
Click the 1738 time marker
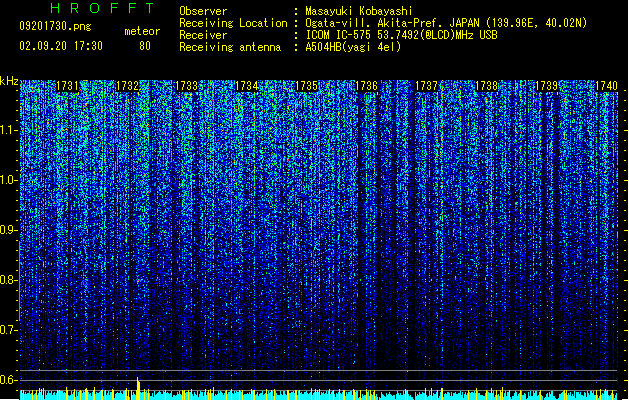(x=486, y=86)
